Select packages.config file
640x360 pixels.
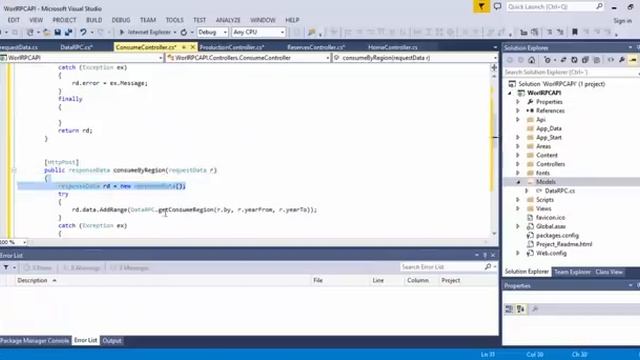point(557,236)
